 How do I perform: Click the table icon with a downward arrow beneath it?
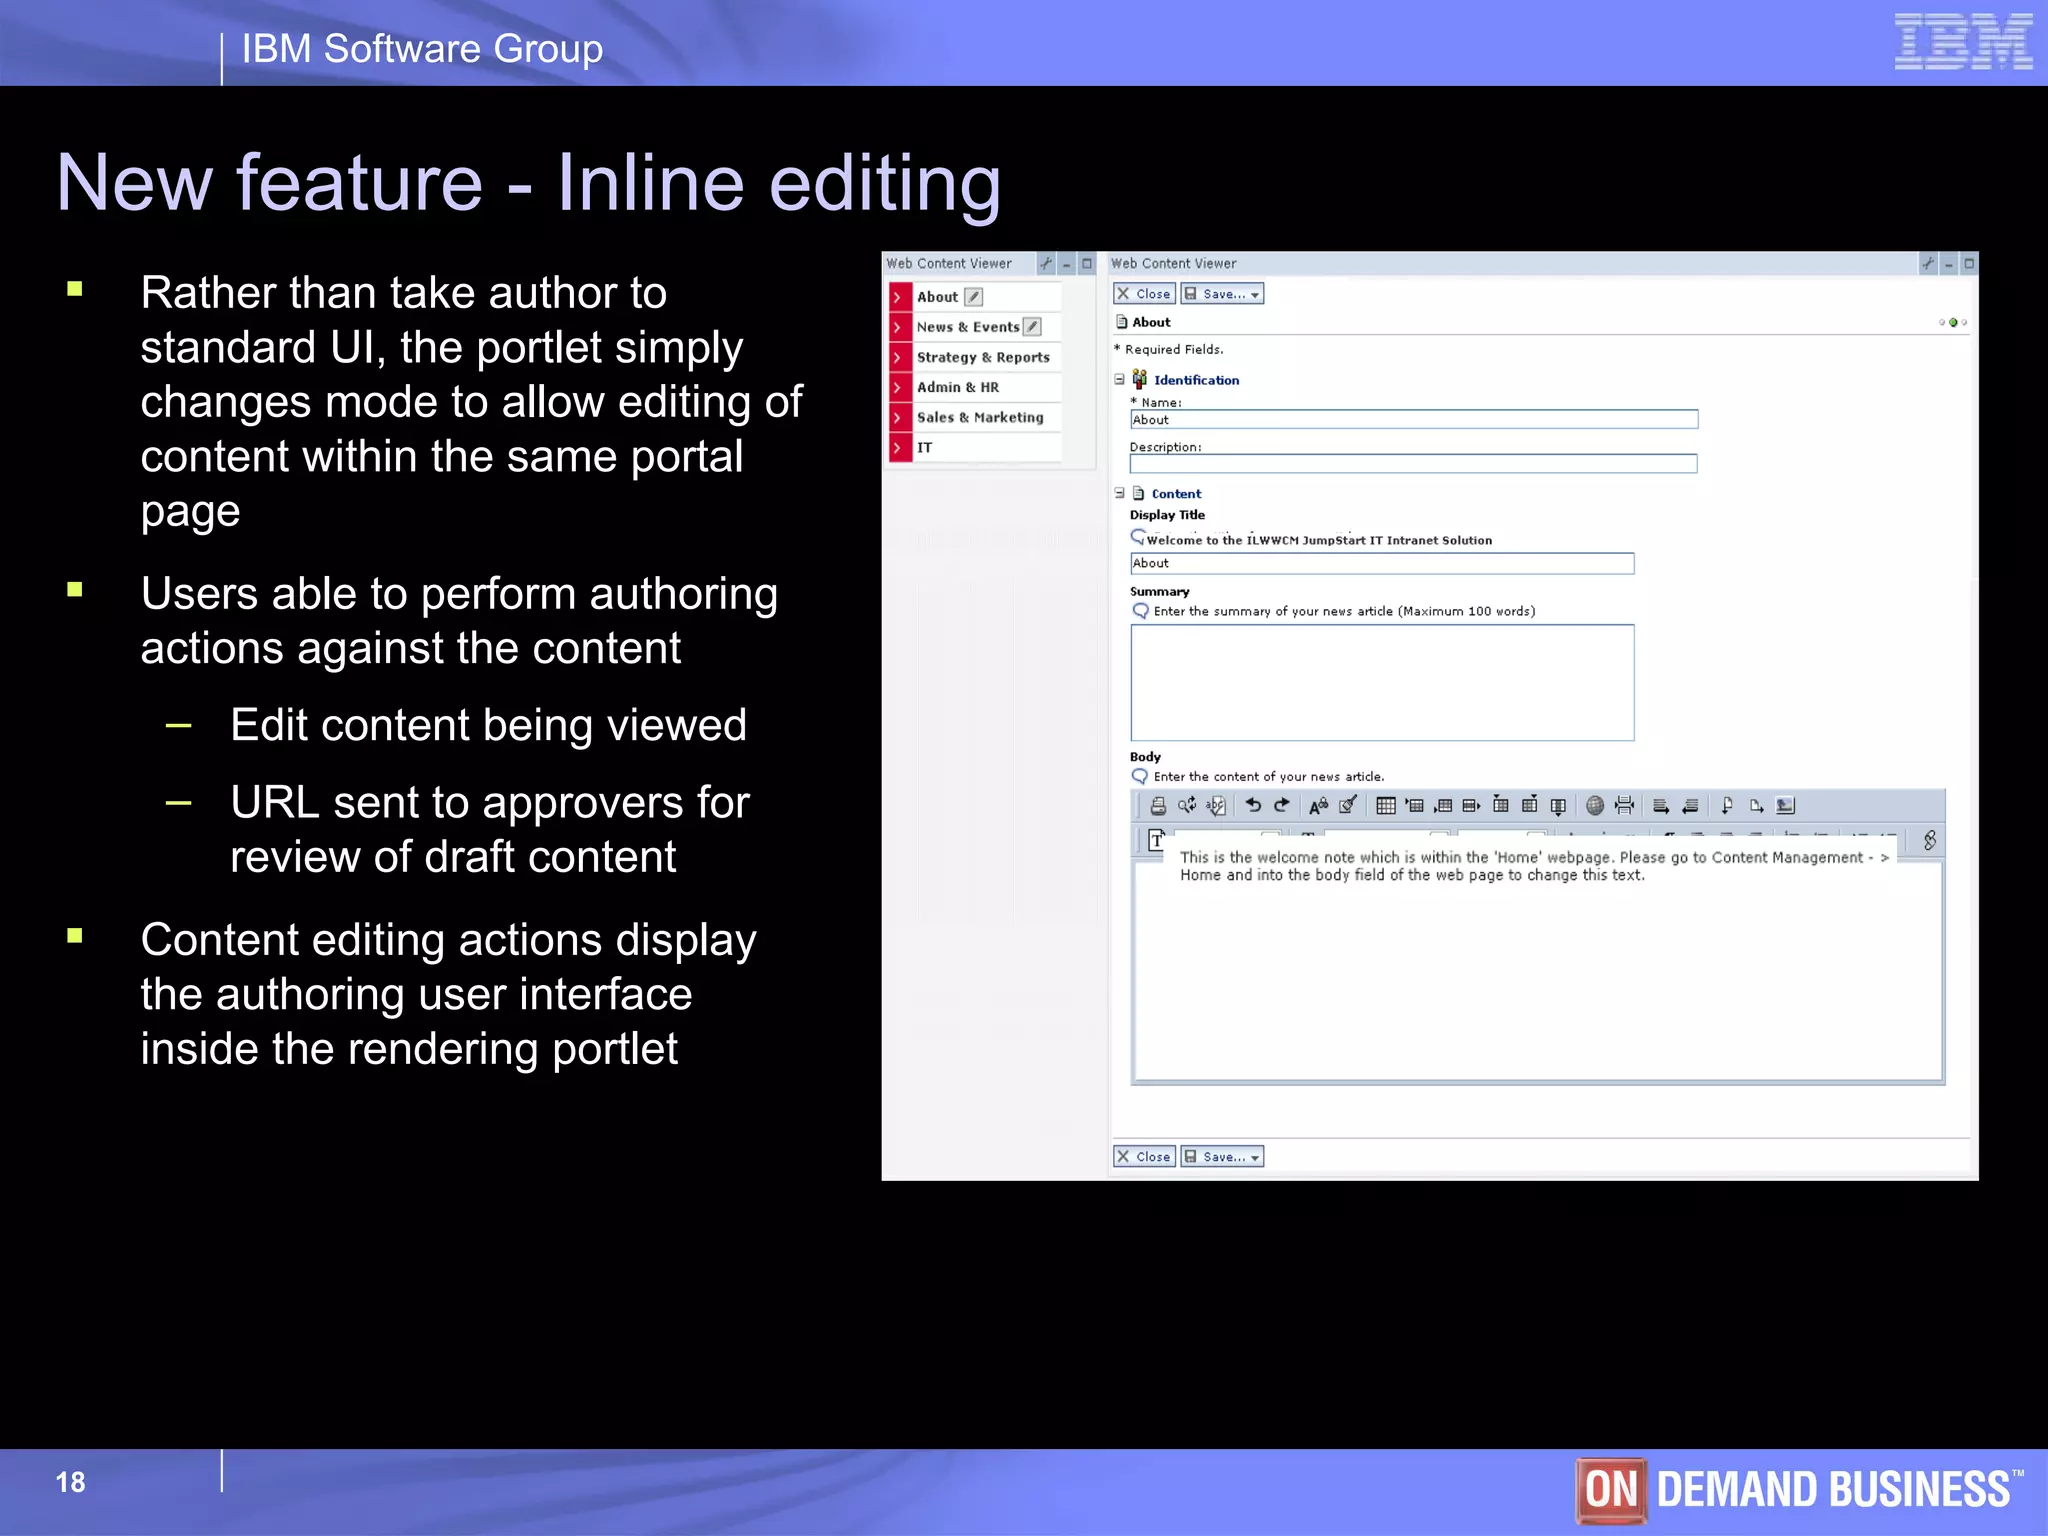click(x=1558, y=806)
